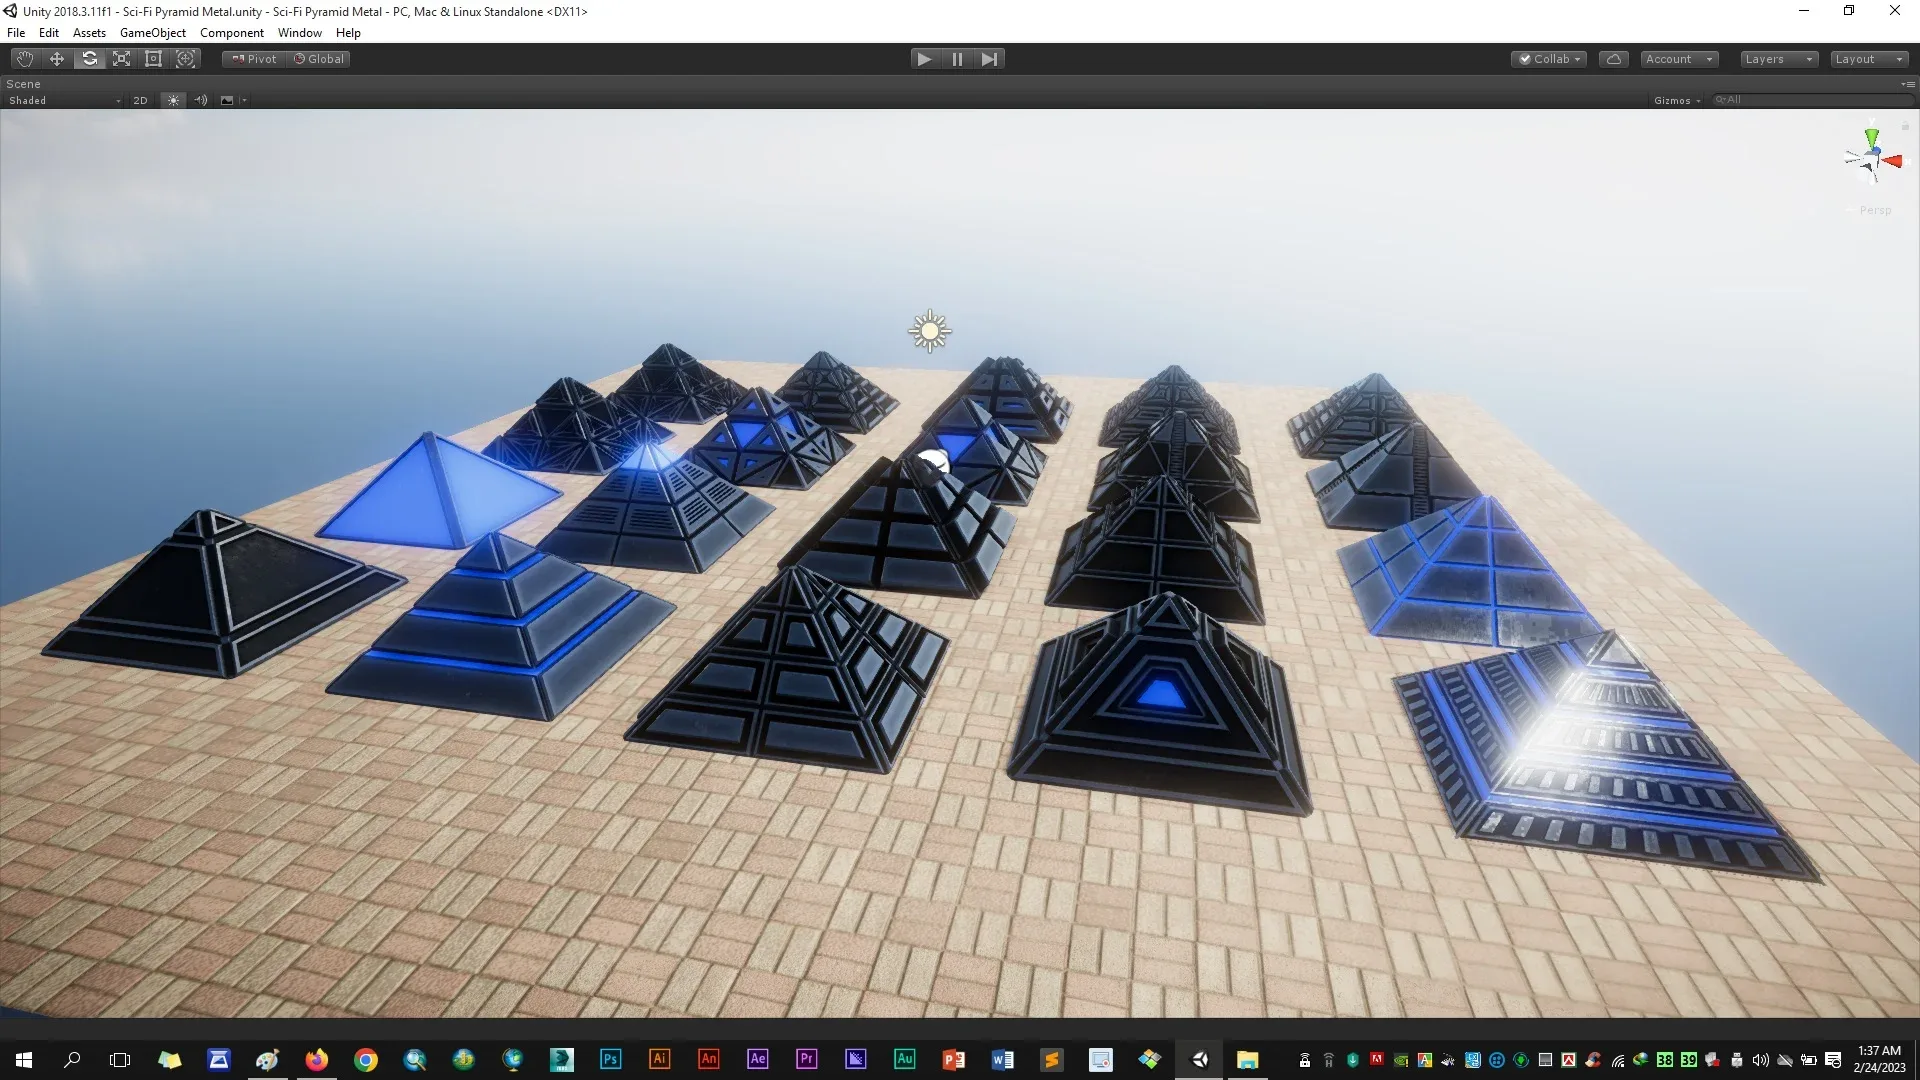Screen dimensions: 1920x1080
Task: Toggle Pivot handle position button
Action: coord(254,59)
